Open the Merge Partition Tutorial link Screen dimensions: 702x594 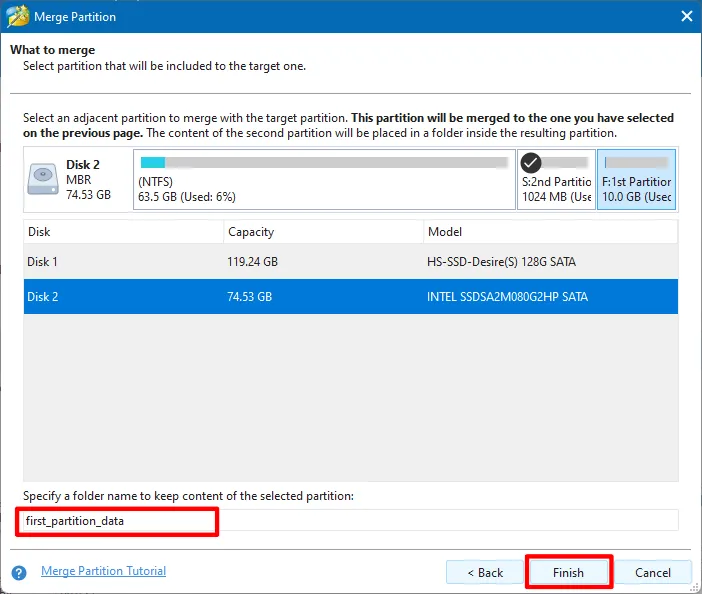pos(103,571)
